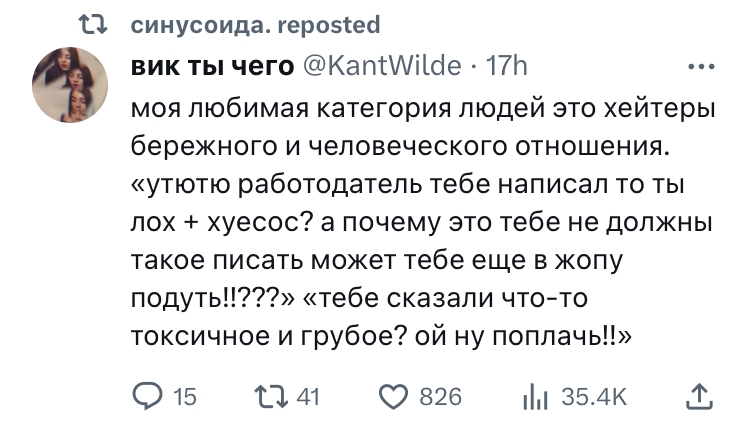Click the share upload arrow icon
Viewport: 750px width, 431px height.
pos(700,398)
